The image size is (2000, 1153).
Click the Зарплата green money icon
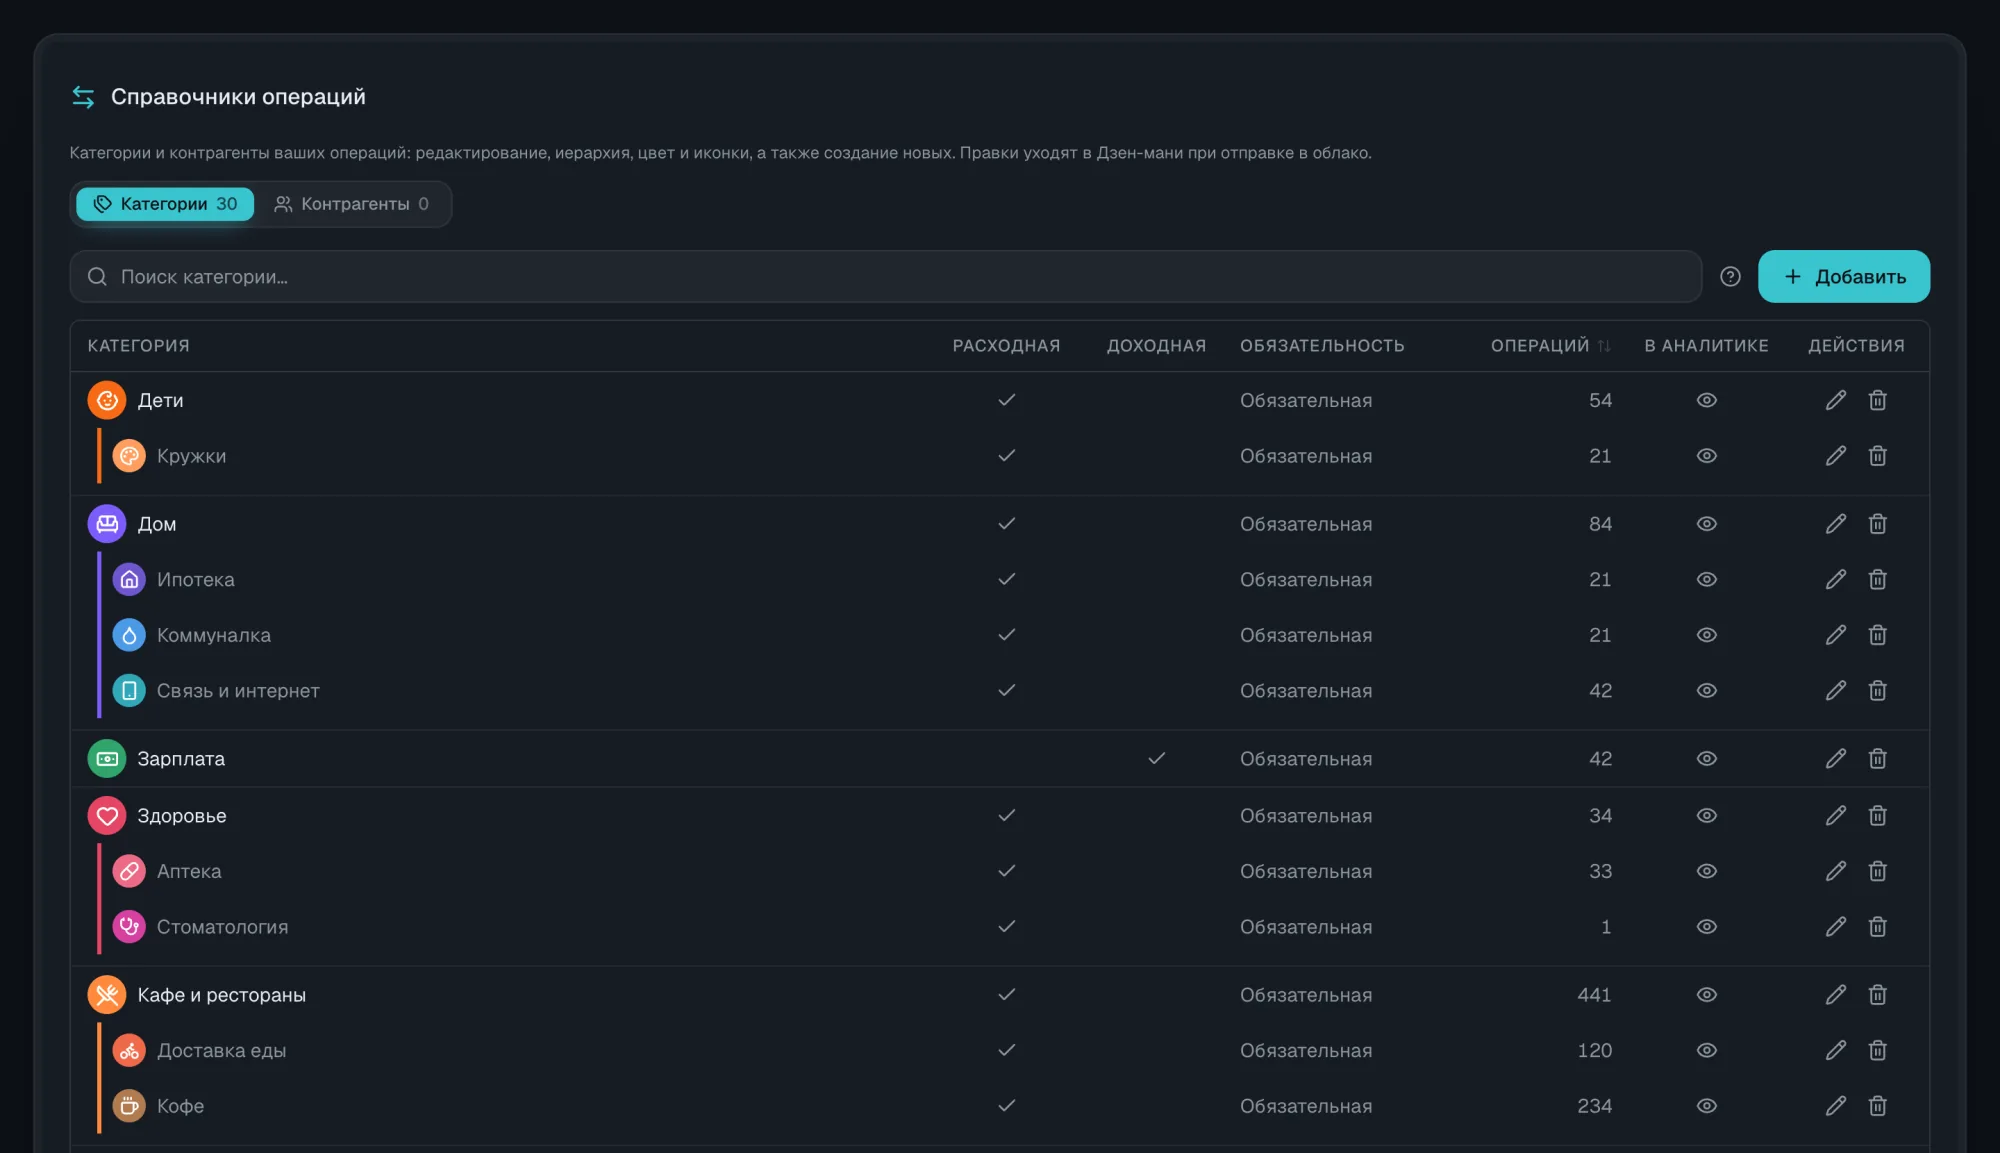[x=107, y=759]
